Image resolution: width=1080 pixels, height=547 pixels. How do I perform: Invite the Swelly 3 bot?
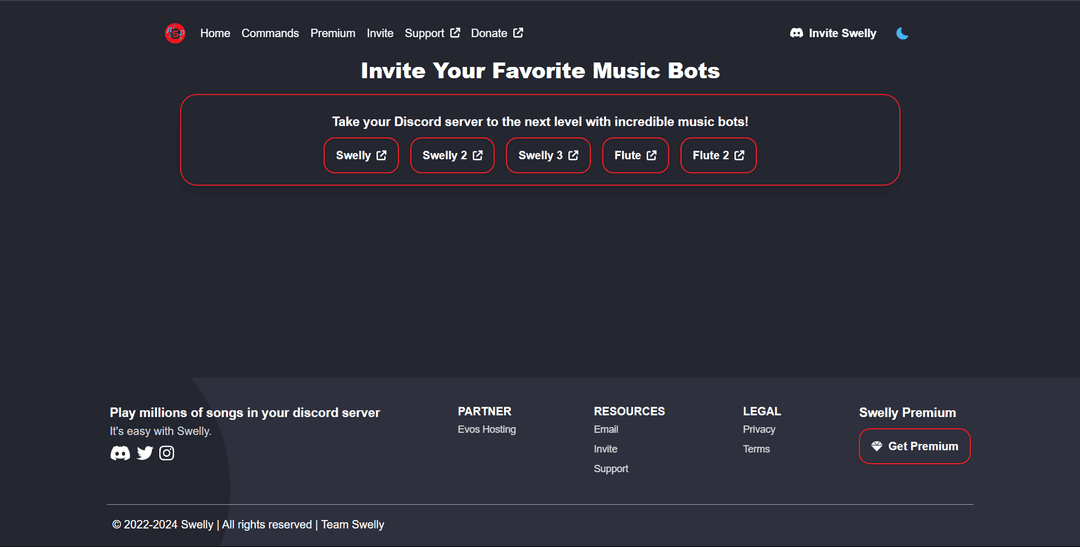click(548, 156)
